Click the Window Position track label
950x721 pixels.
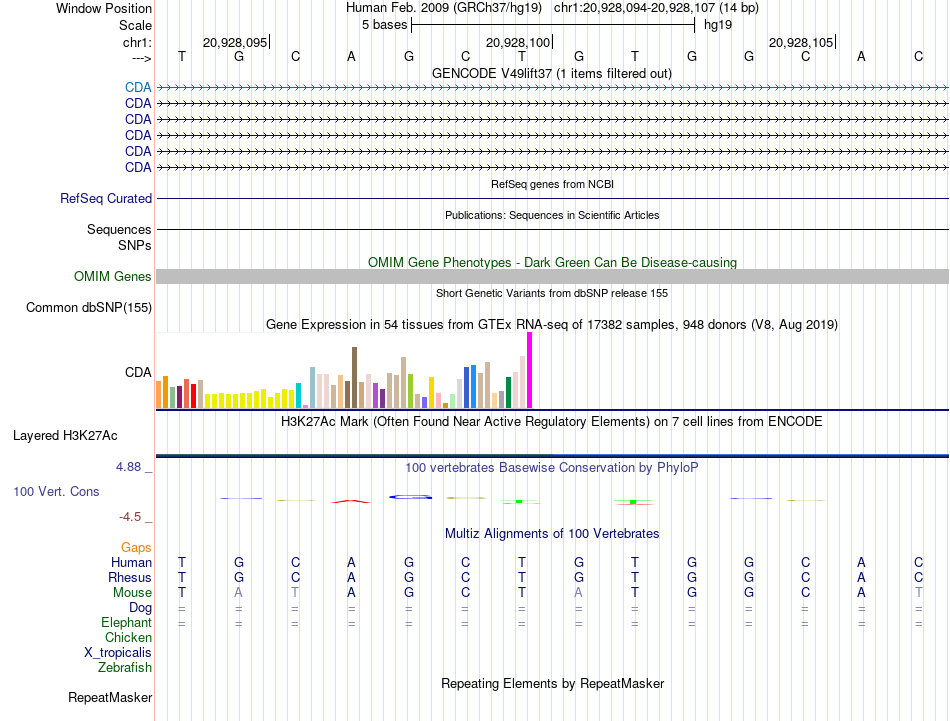(104, 8)
